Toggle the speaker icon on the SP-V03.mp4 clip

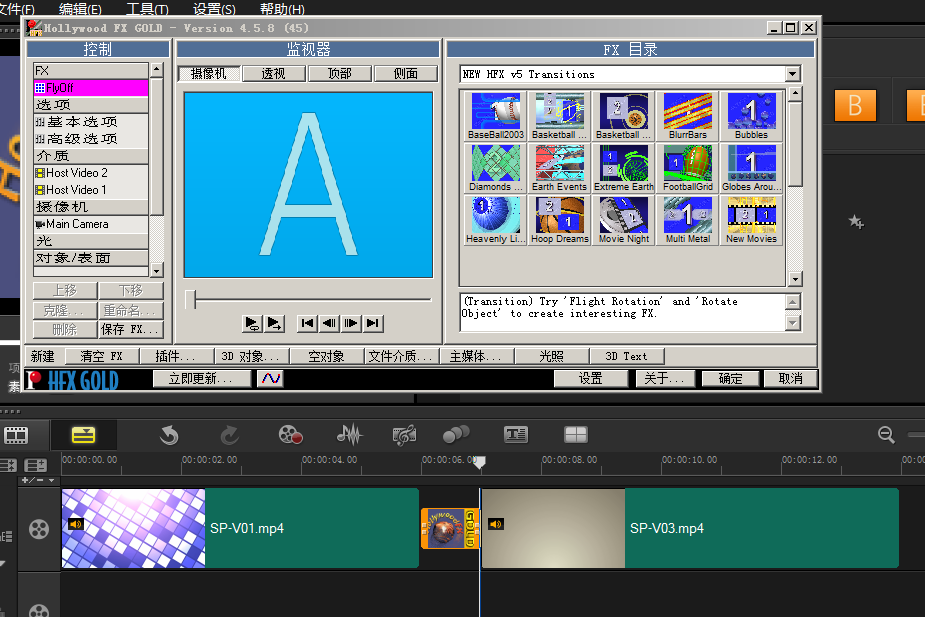tap(496, 524)
